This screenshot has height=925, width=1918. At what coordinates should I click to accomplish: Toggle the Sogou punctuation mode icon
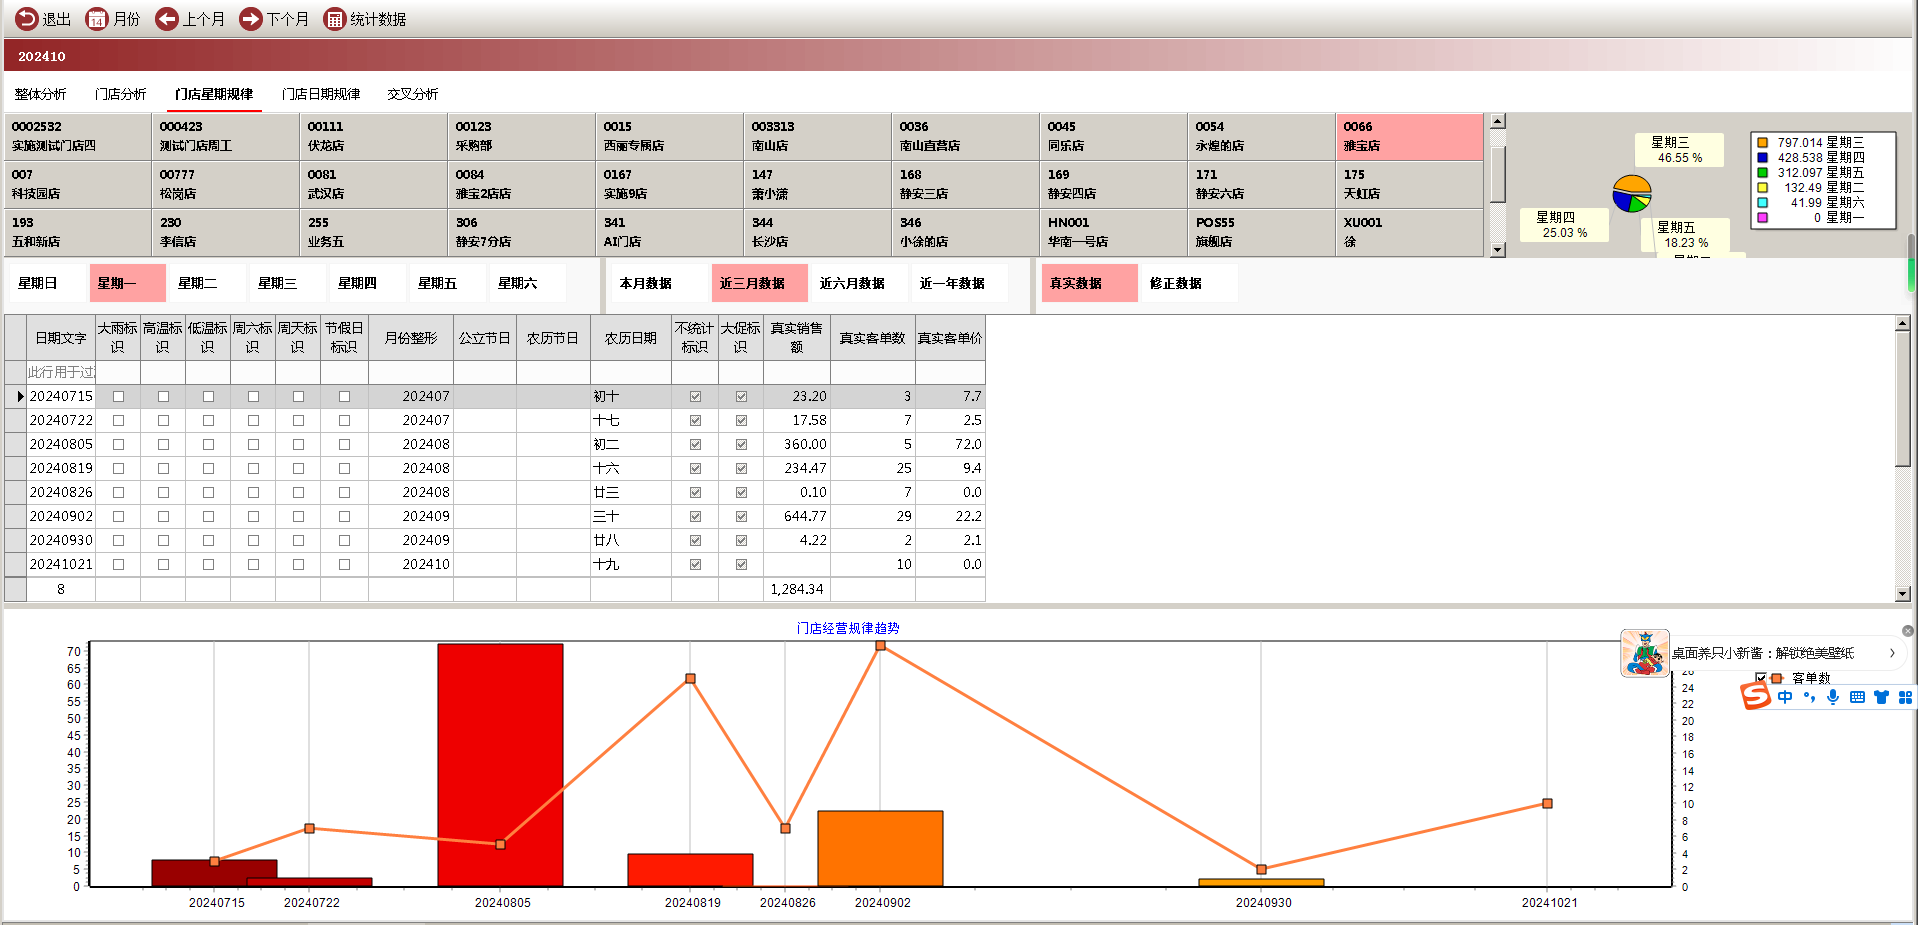tap(1809, 697)
